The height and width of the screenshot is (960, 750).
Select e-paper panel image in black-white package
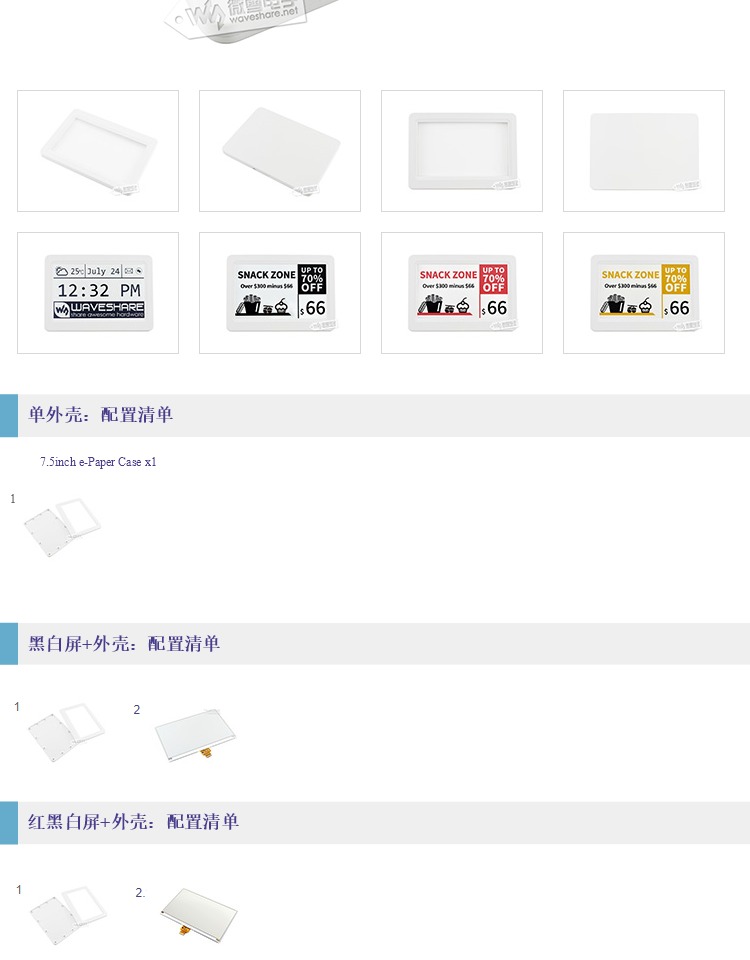(195, 734)
